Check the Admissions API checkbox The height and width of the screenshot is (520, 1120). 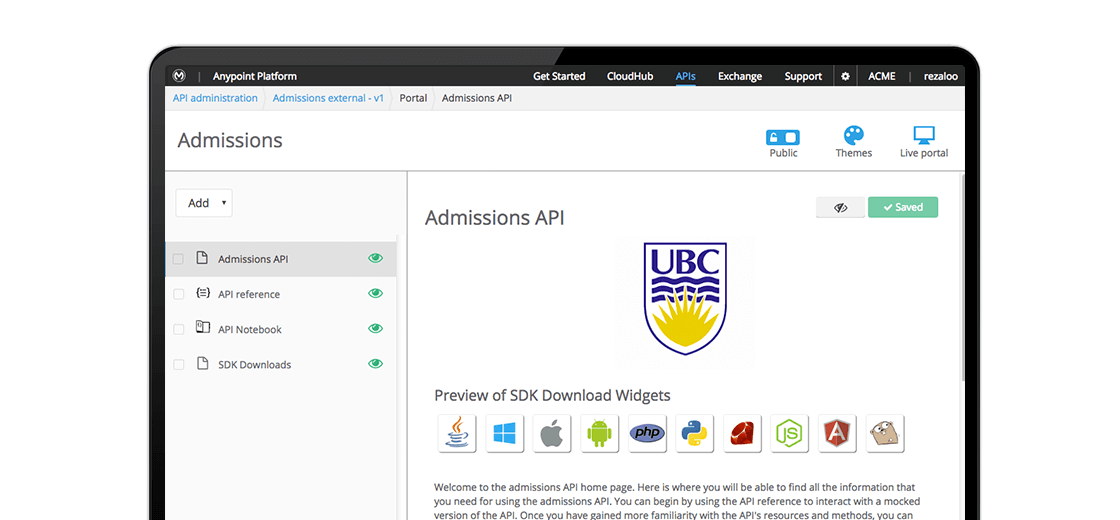click(x=179, y=259)
